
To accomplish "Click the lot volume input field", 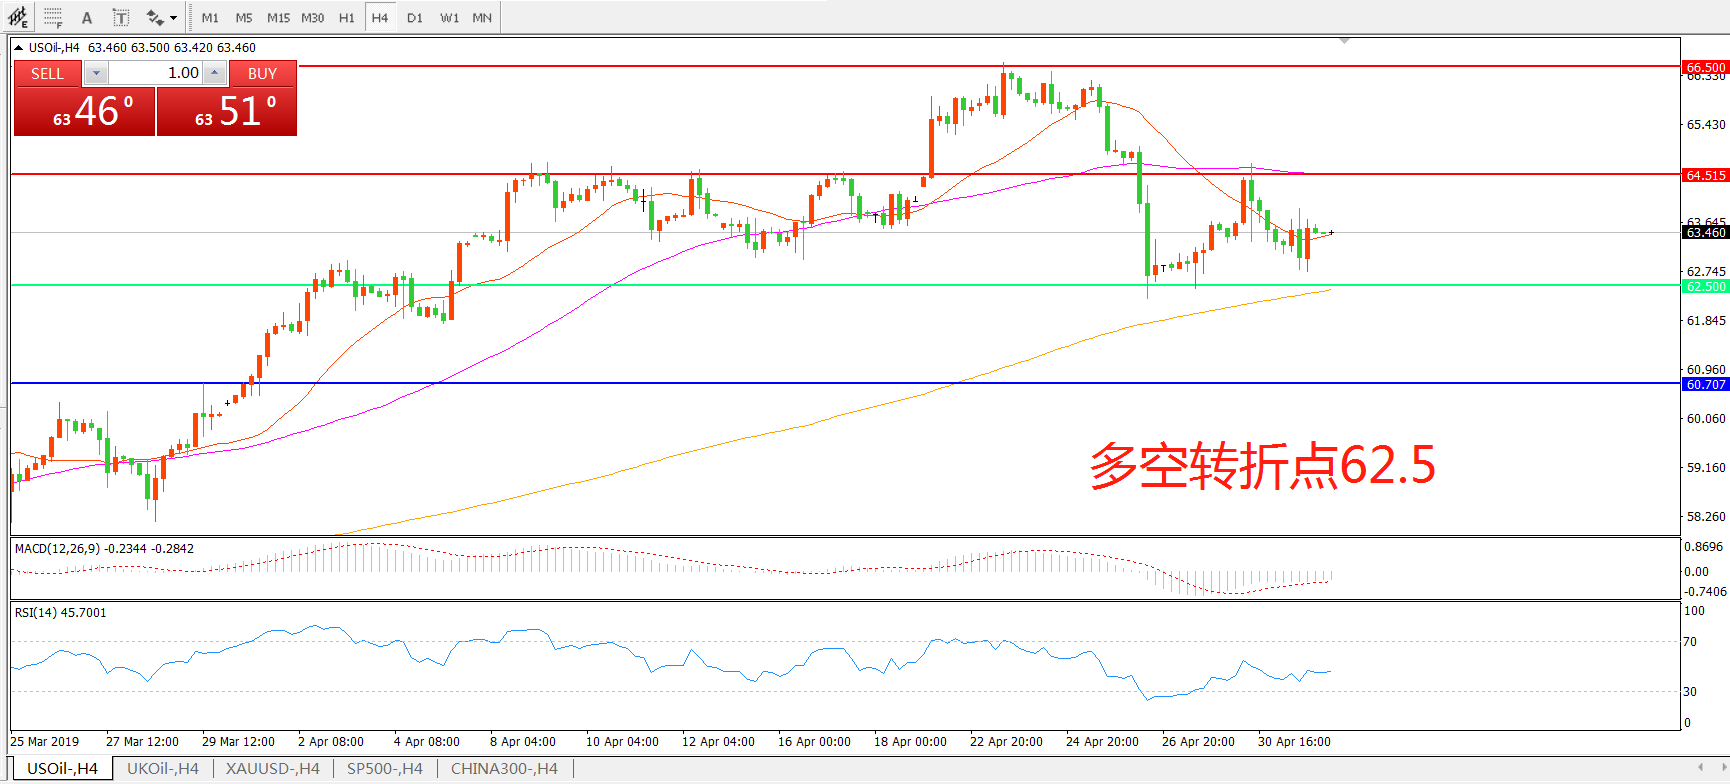I will tap(155, 73).
